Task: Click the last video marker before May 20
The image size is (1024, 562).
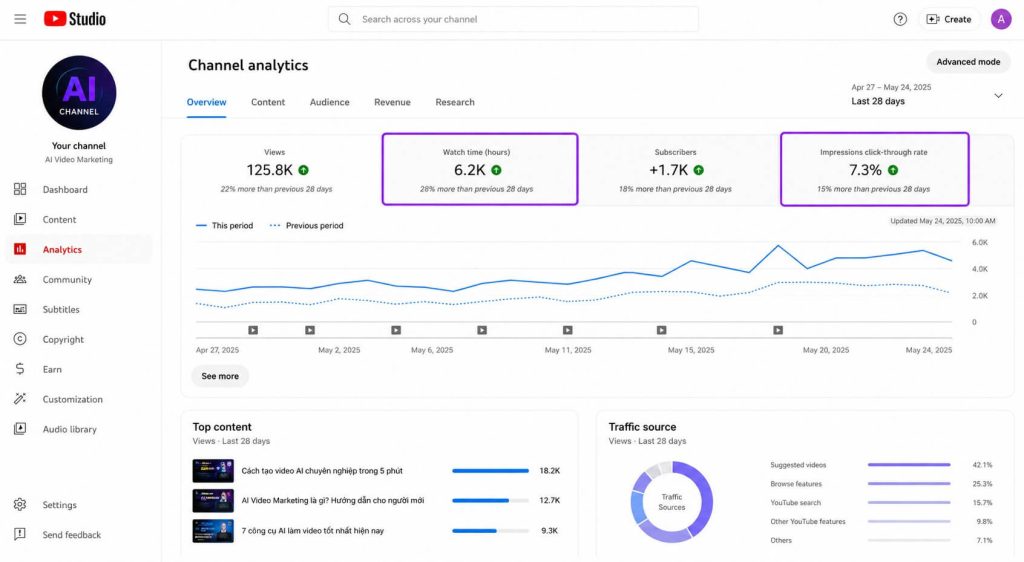Action: click(x=778, y=330)
